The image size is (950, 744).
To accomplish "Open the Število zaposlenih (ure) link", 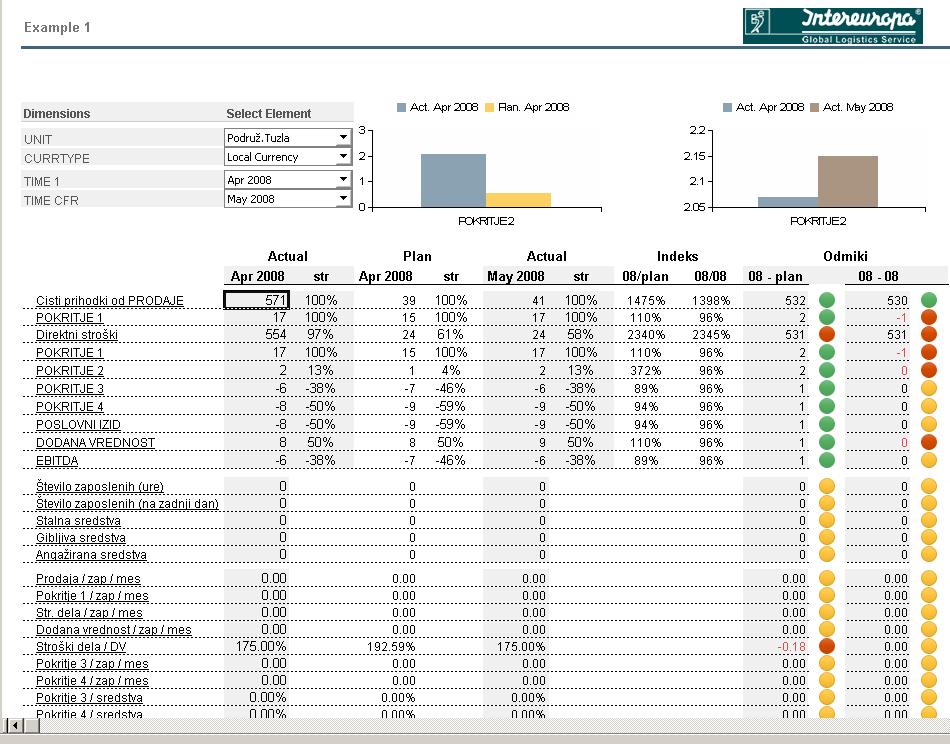I will 100,487.
